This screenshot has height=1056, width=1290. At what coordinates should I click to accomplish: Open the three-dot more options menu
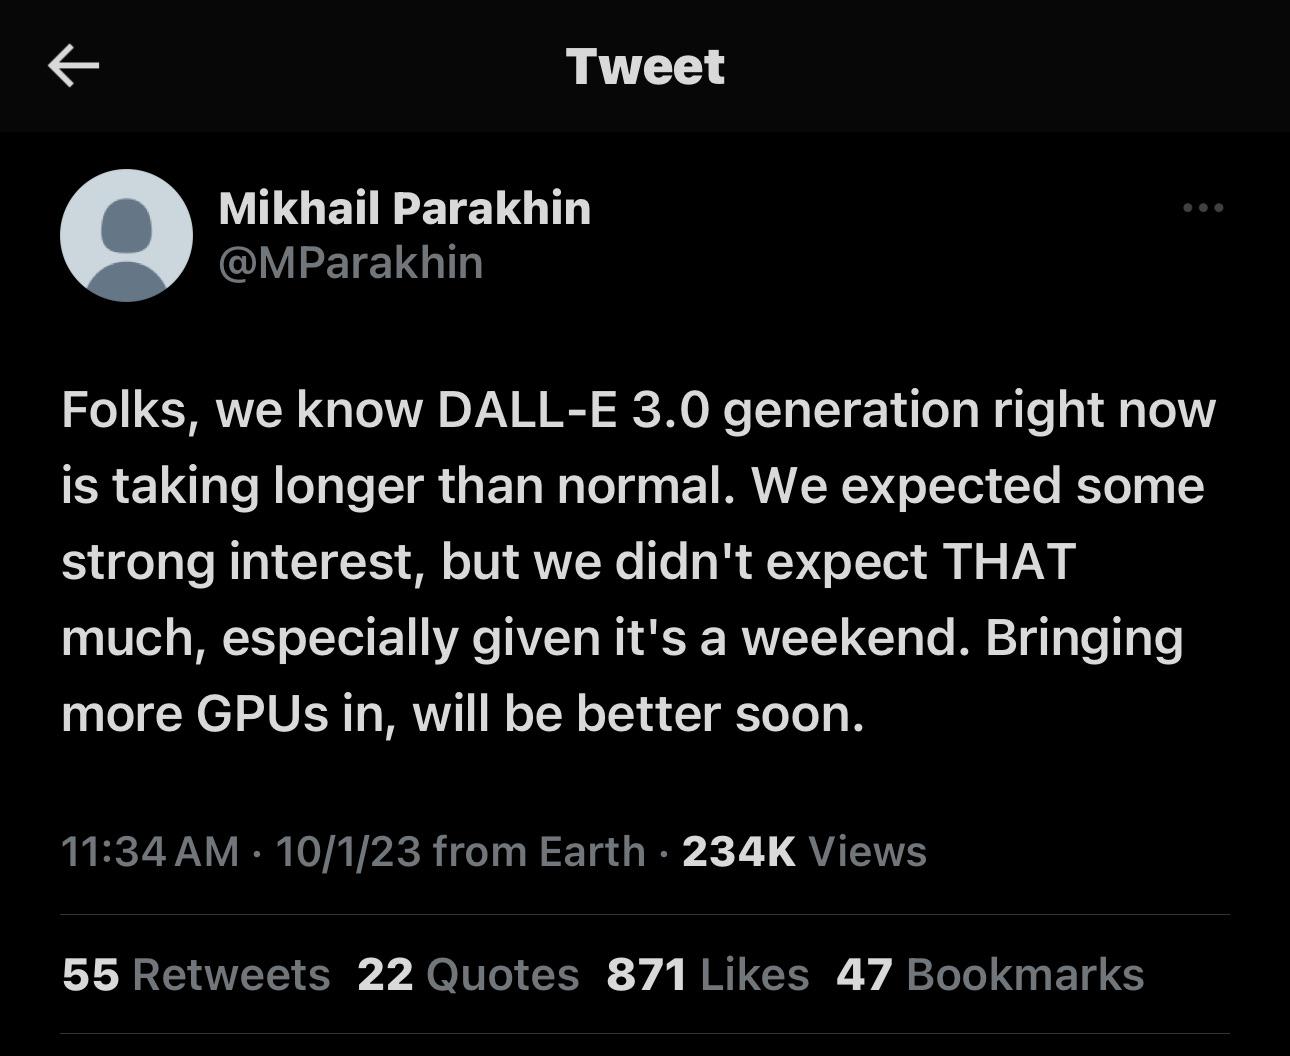click(x=1202, y=208)
